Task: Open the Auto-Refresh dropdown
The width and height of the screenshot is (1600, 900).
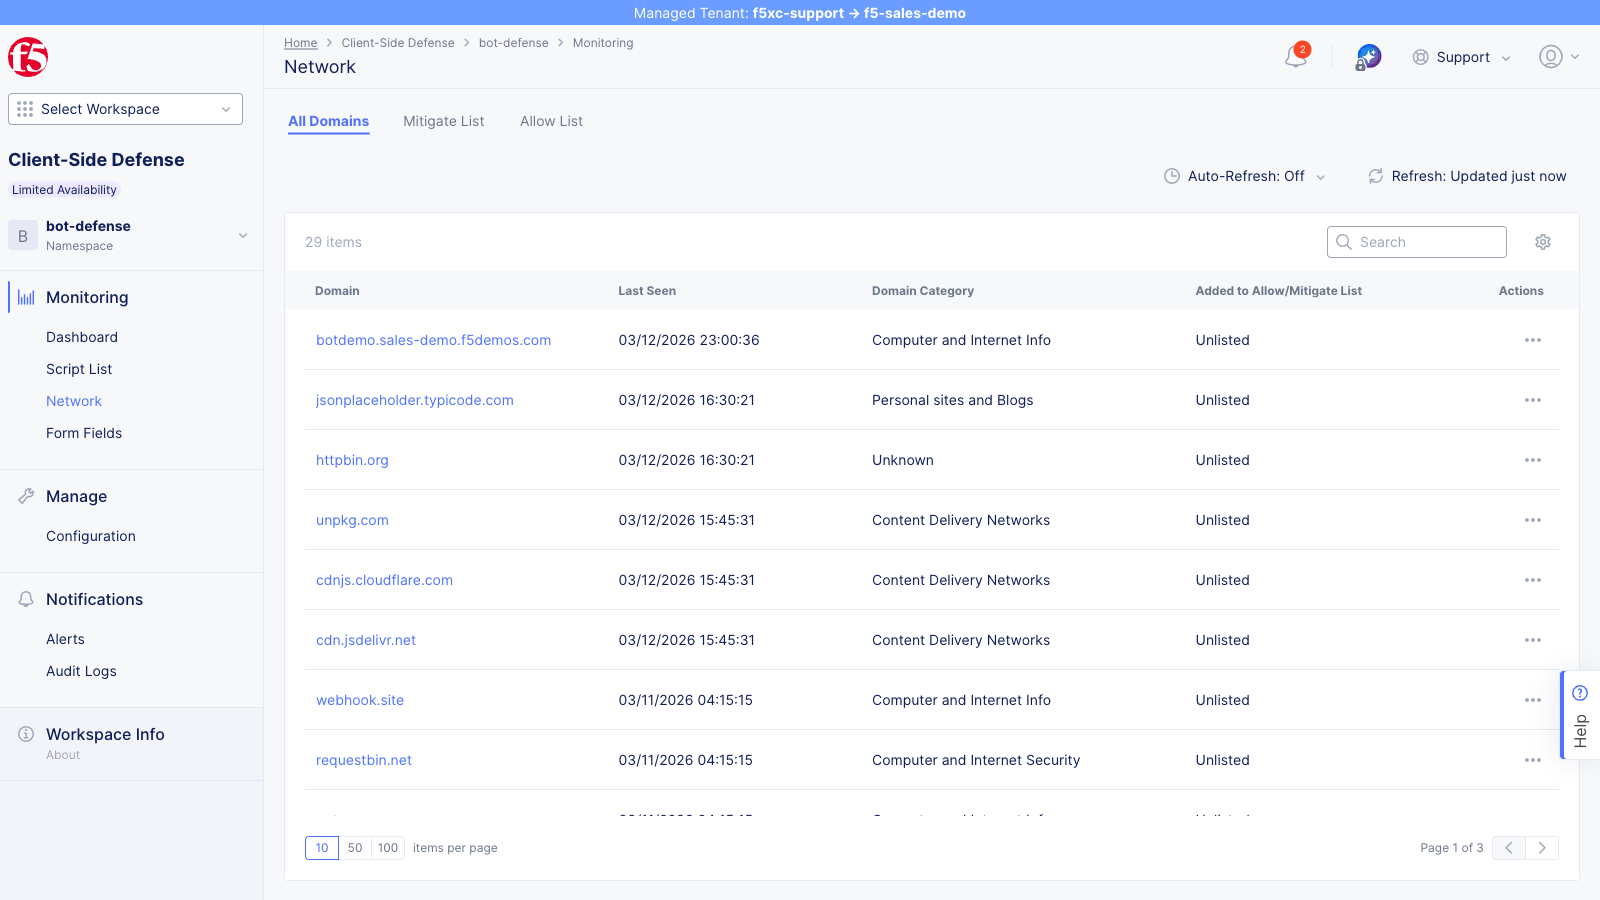Action: [x=1243, y=176]
